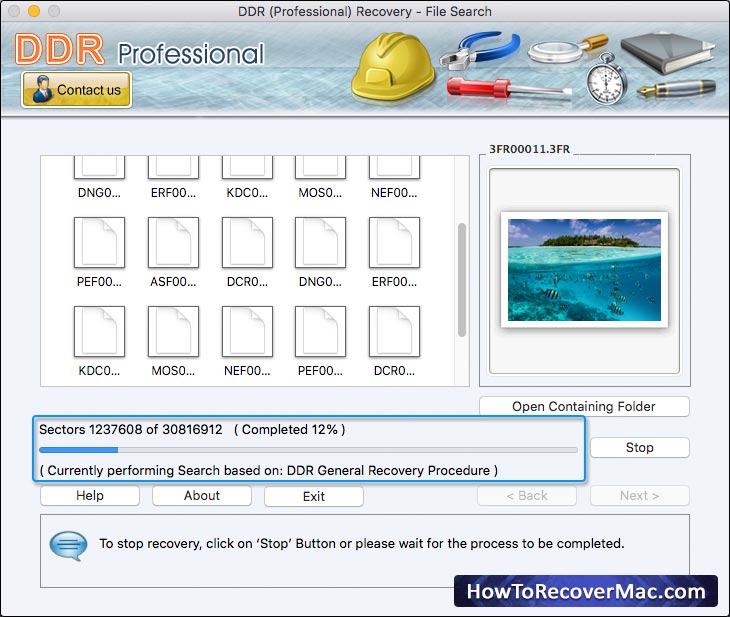Click the Contact us button
The width and height of the screenshot is (730, 617).
[x=76, y=89]
